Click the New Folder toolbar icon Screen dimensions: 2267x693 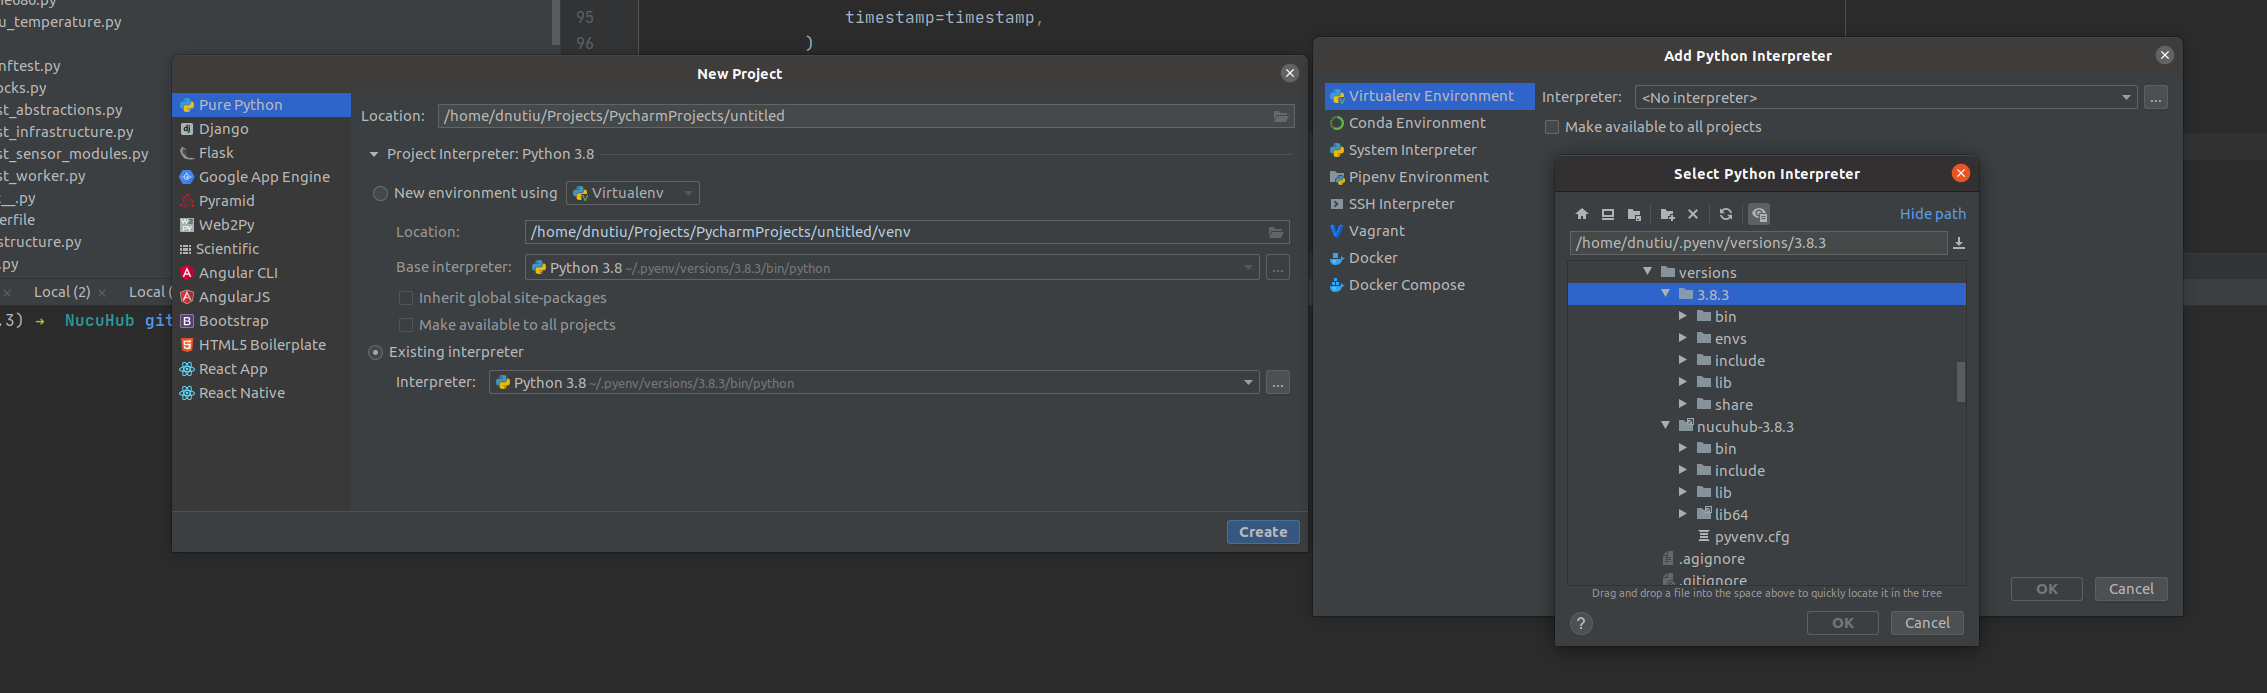point(1667,214)
